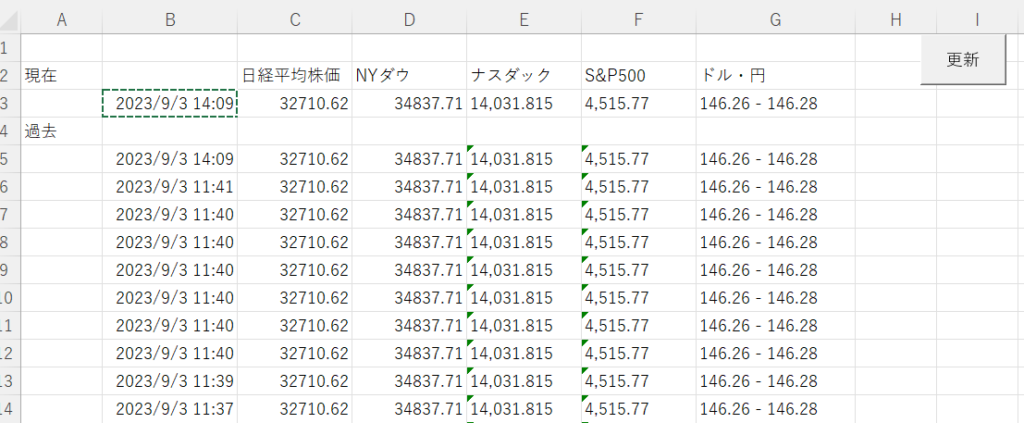Image resolution: width=1024 pixels, height=423 pixels.
Task: Select the column B header
Action: coord(169,19)
